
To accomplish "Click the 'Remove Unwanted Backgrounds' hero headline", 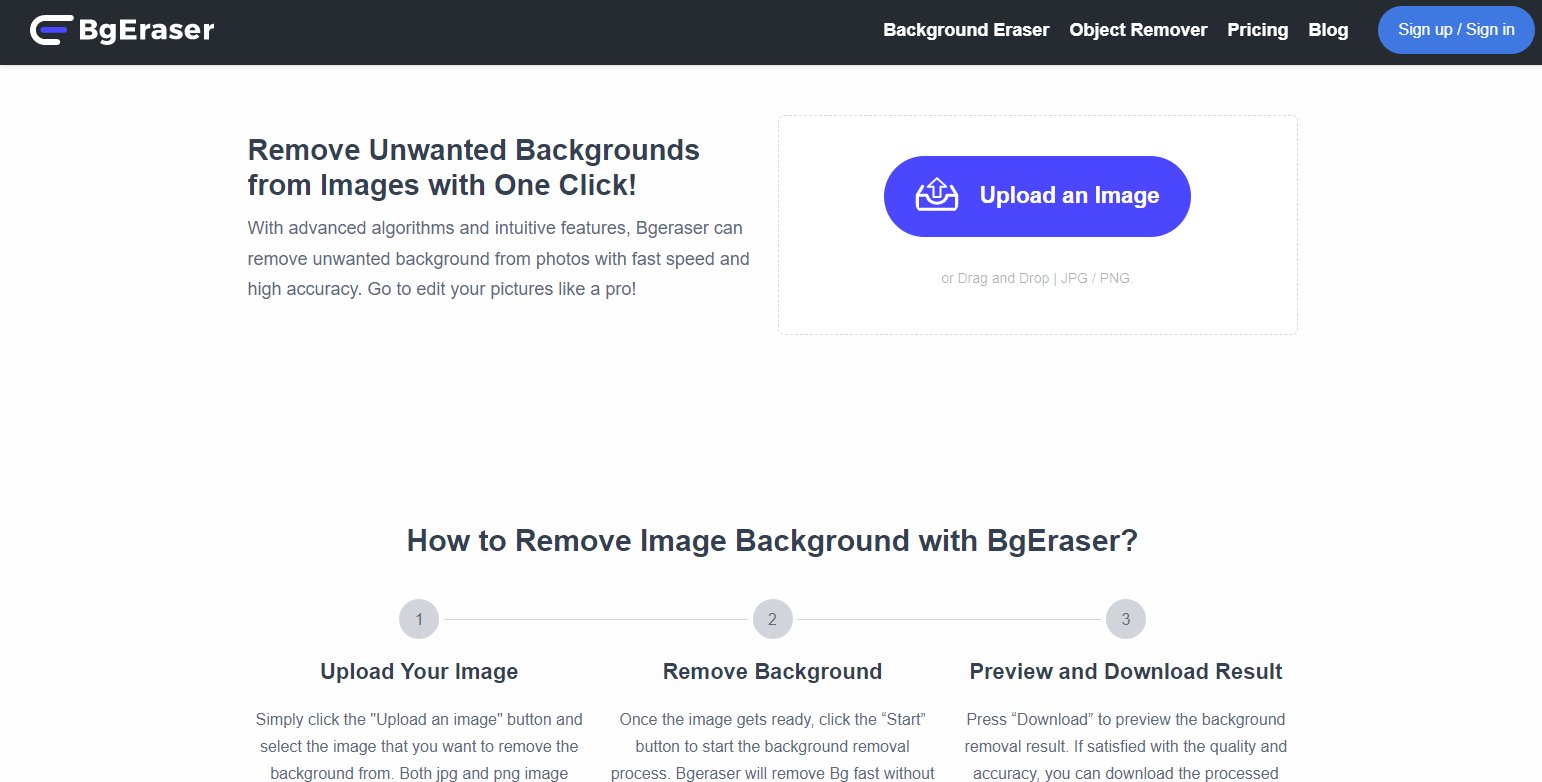I will (473, 168).
